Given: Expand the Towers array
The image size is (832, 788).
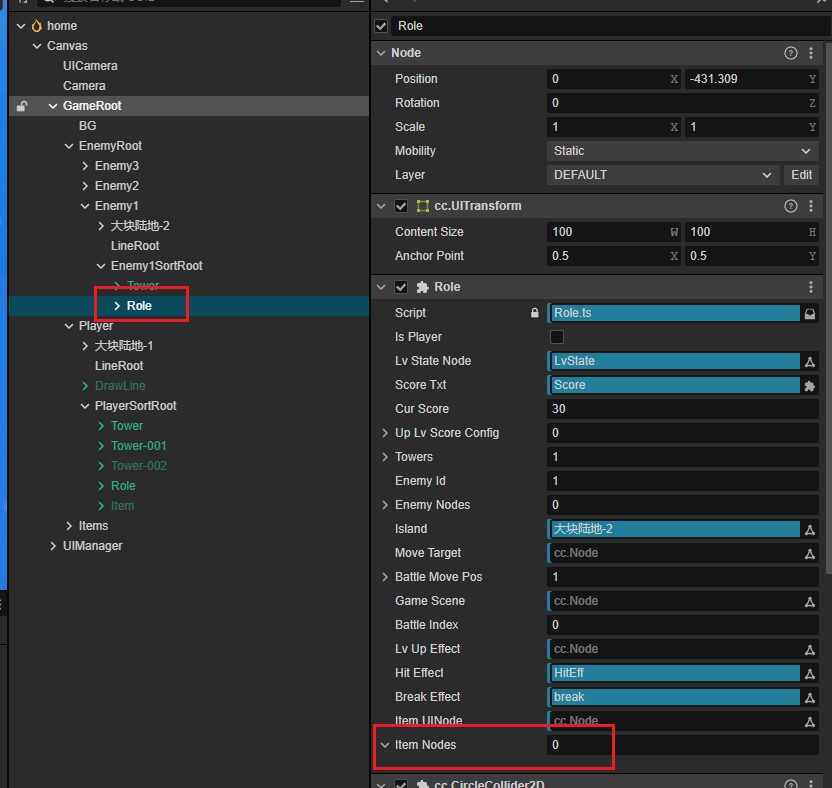Looking at the screenshot, I should tap(385, 457).
